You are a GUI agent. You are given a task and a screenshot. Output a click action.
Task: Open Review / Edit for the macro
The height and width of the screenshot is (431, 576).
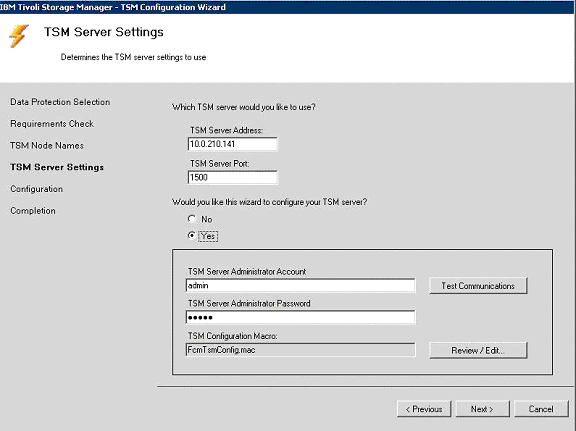[478, 351]
